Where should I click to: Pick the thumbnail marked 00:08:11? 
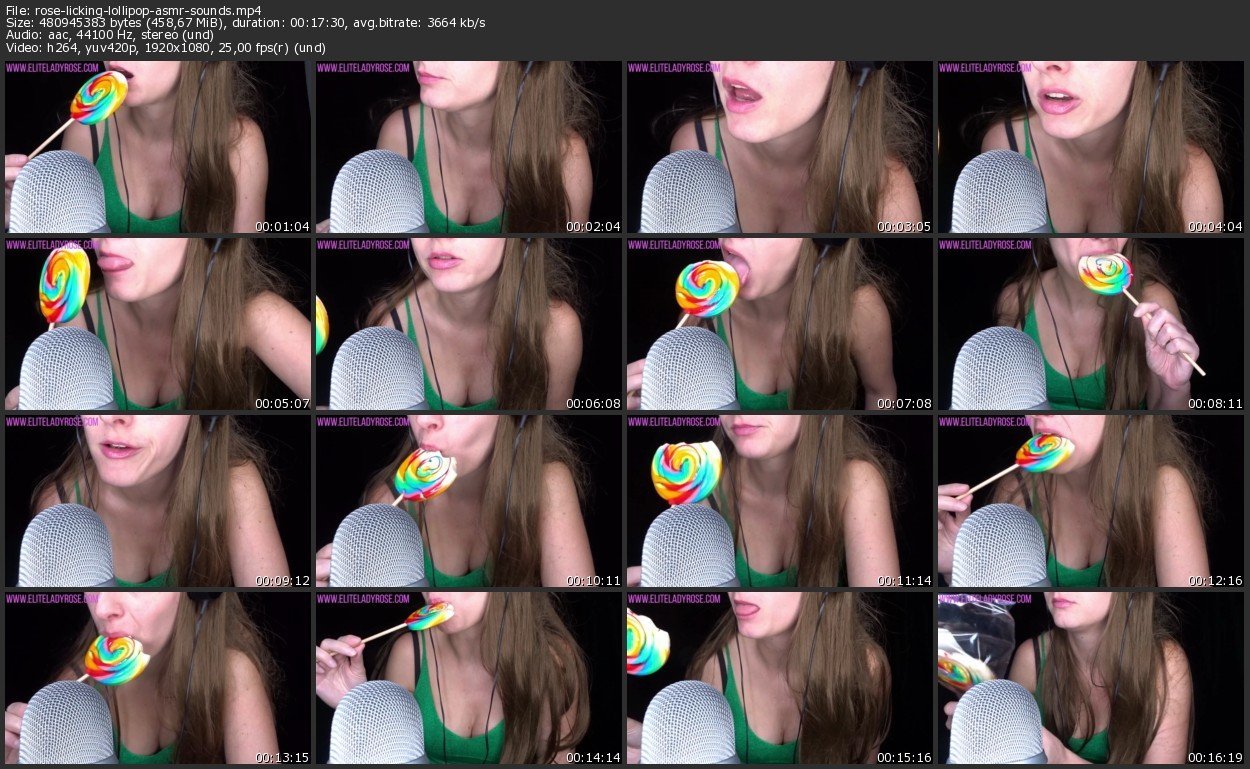point(1090,324)
